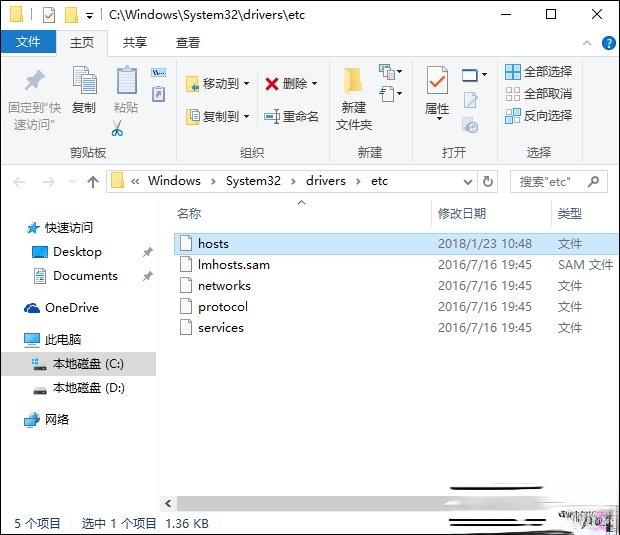620x535 pixels.
Task: Click Windows in the breadcrumb path
Action: (x=174, y=181)
